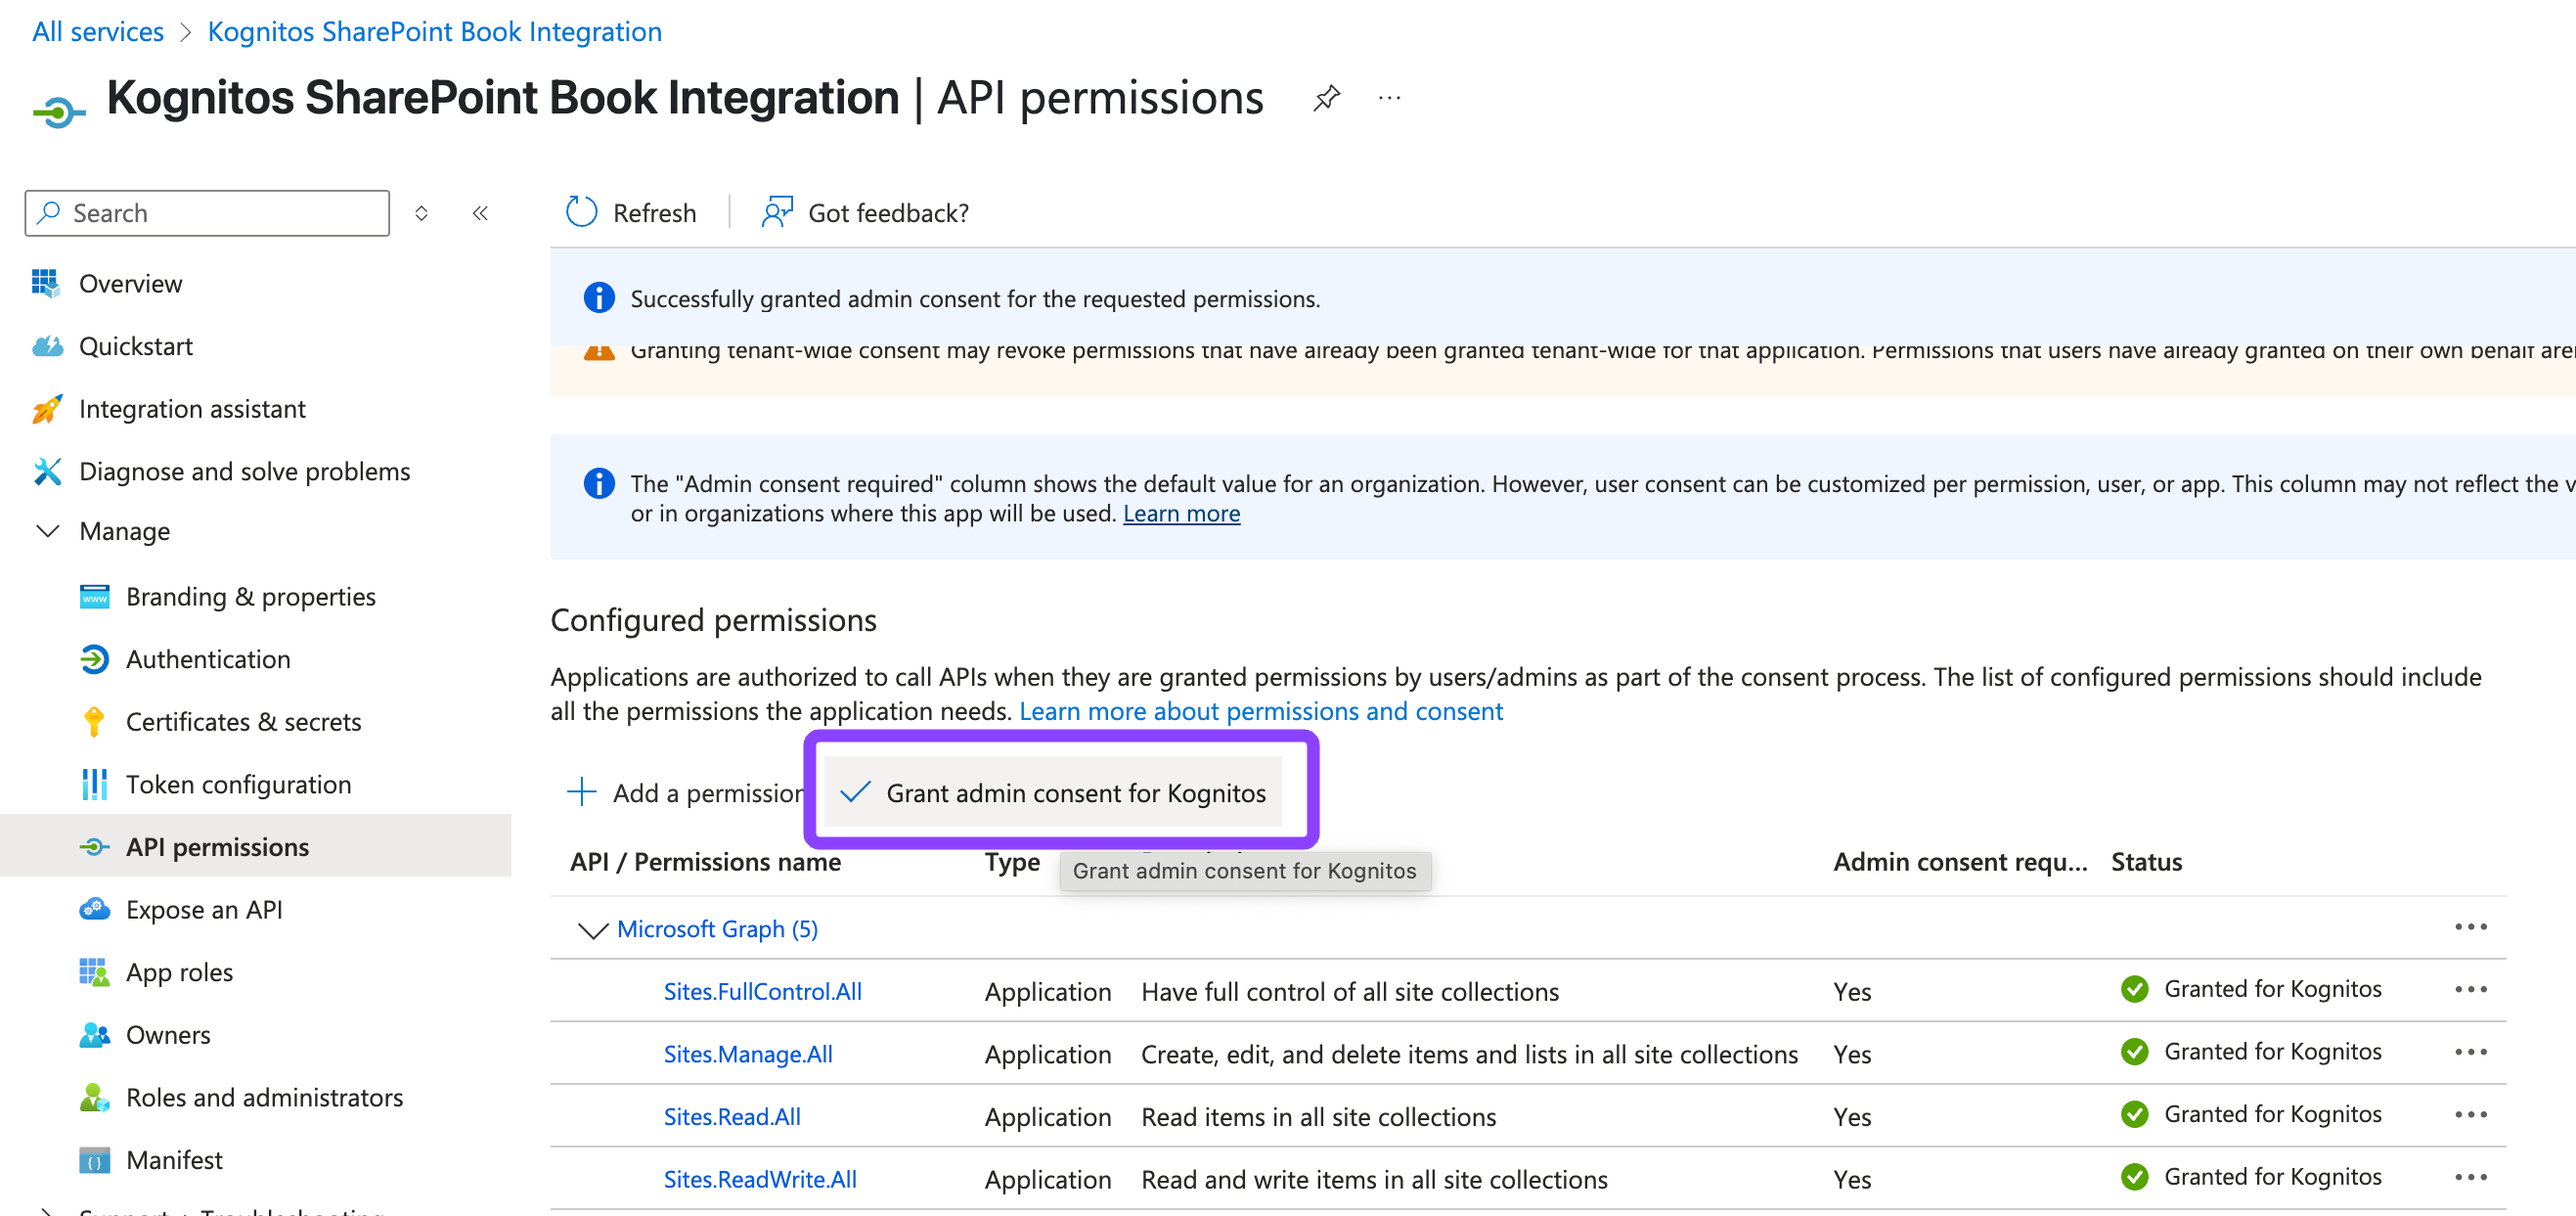Click the Refresh icon in the toolbar
This screenshot has height=1216, width=2576.
click(581, 212)
